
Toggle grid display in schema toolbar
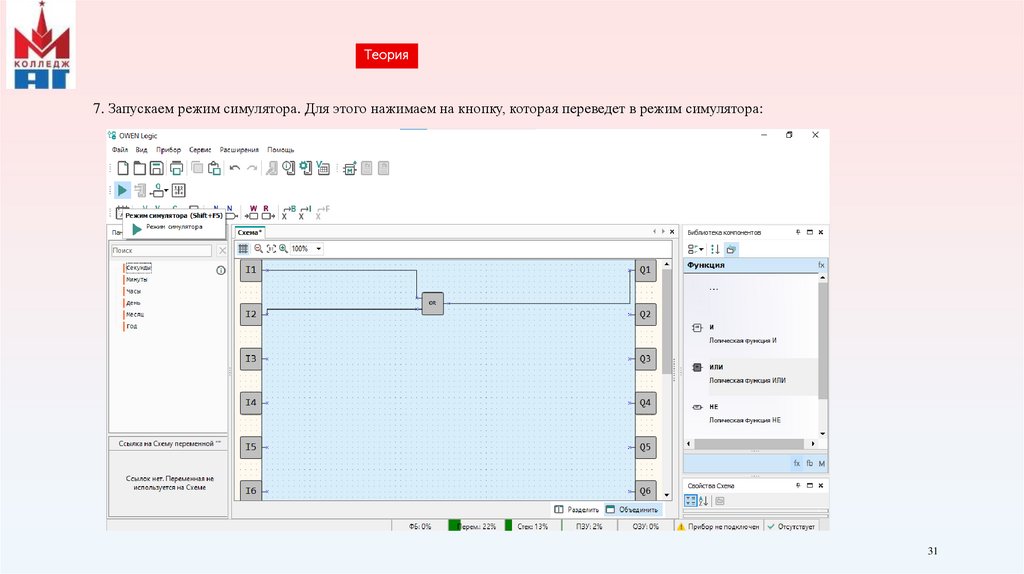[x=243, y=249]
